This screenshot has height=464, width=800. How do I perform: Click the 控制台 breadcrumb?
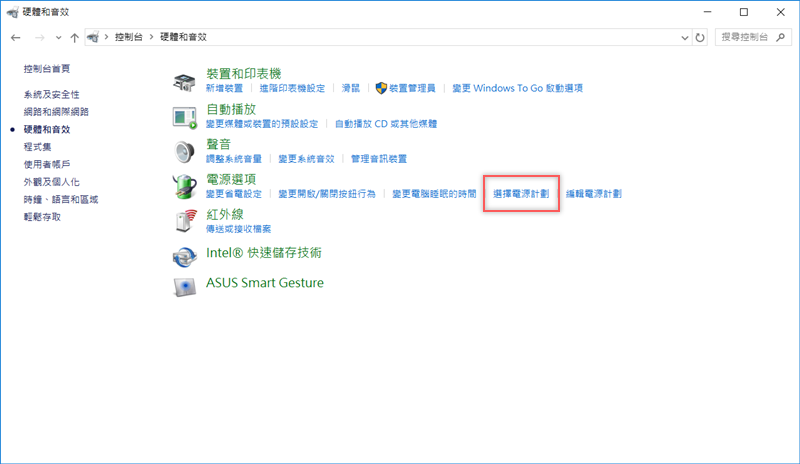[129, 37]
